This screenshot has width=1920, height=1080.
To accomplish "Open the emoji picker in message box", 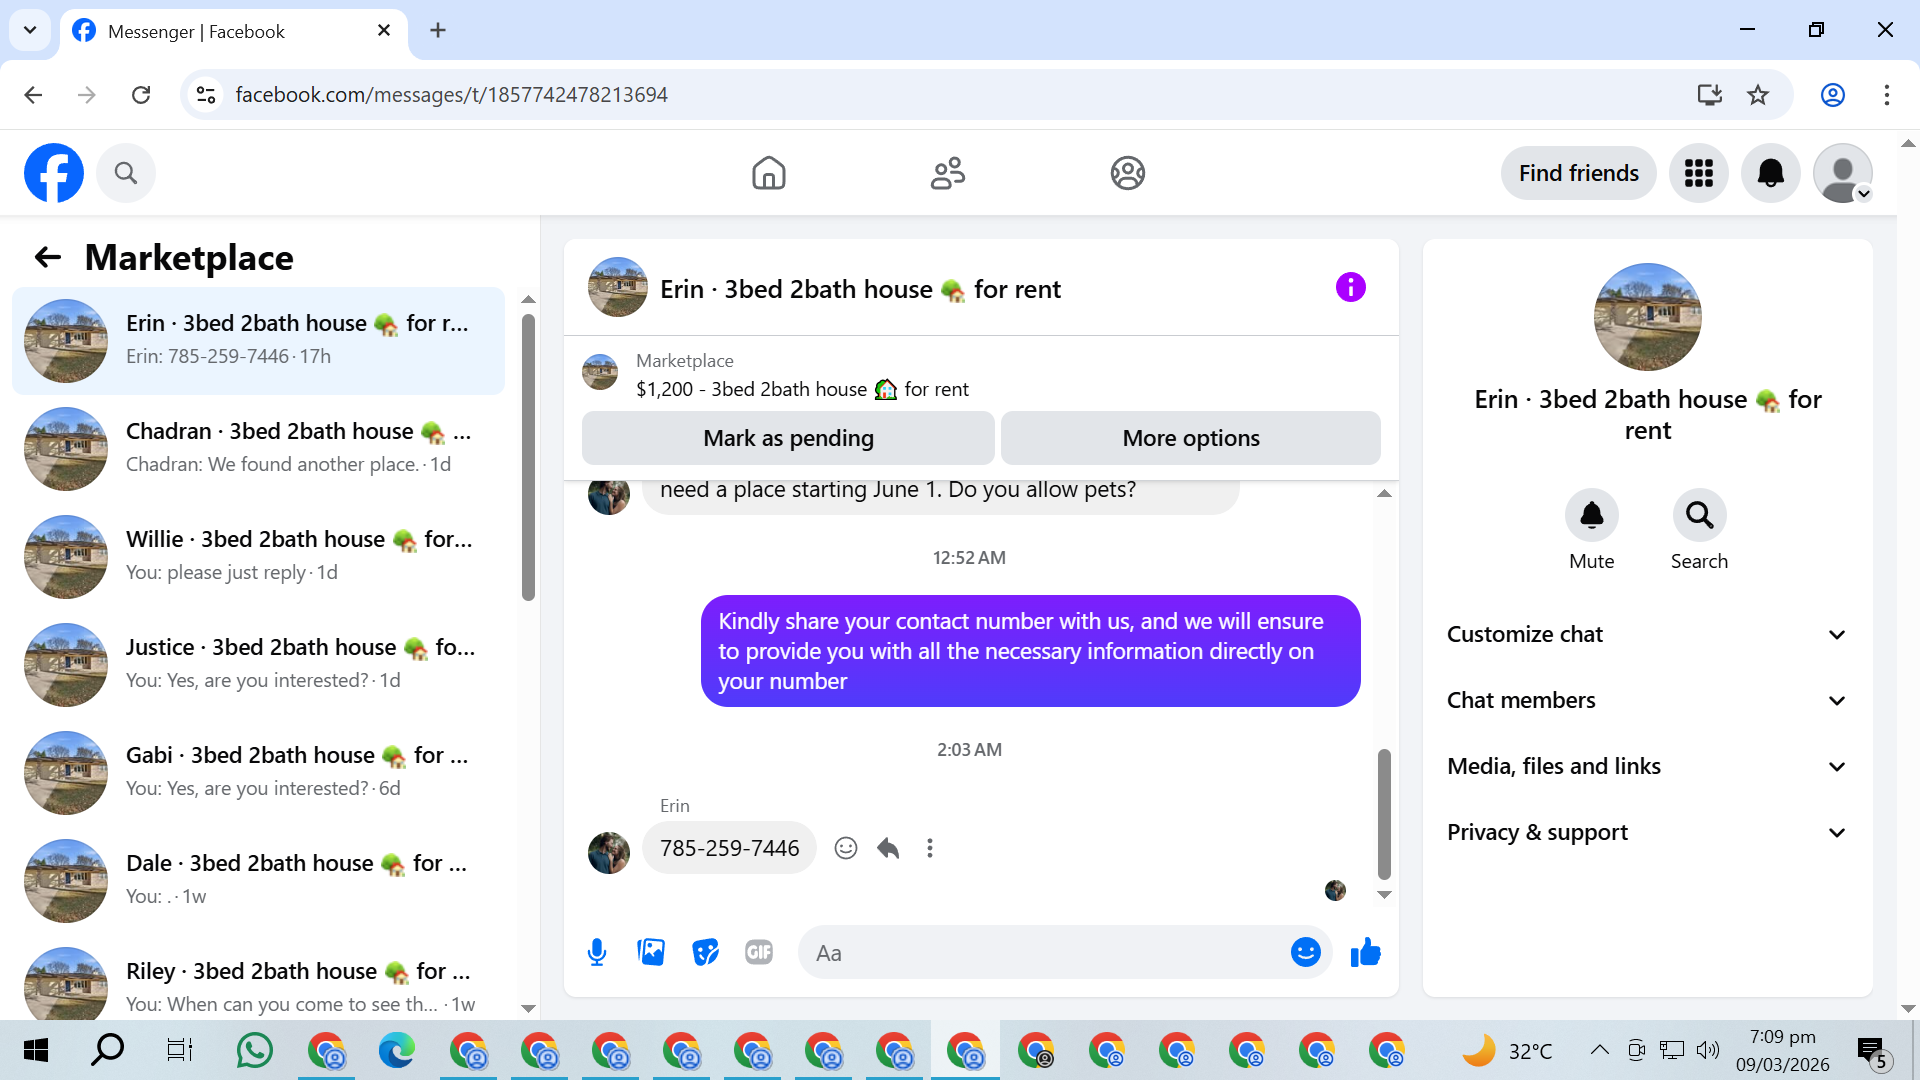I will [x=1305, y=952].
